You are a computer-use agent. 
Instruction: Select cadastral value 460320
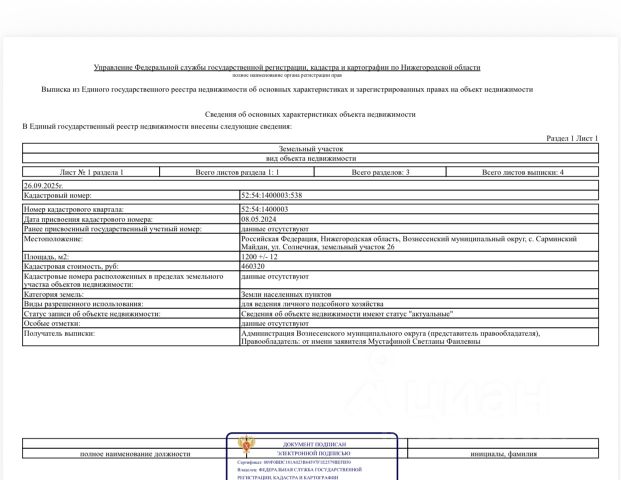coord(253,267)
